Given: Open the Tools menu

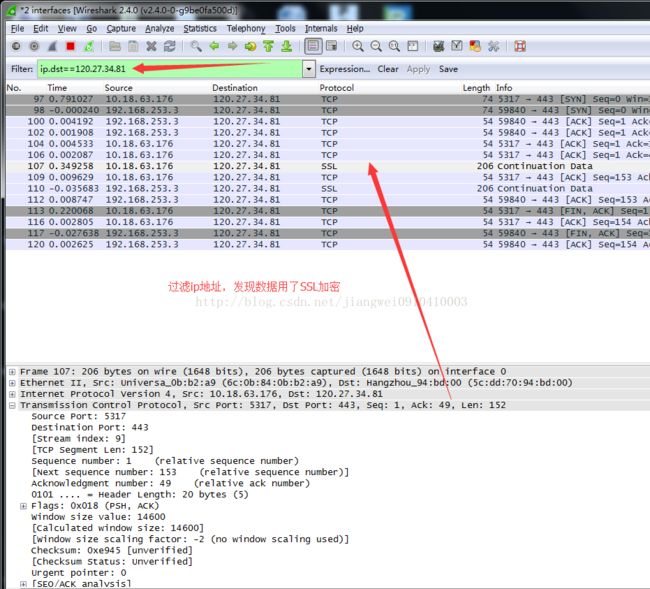Looking at the screenshot, I should [285, 29].
